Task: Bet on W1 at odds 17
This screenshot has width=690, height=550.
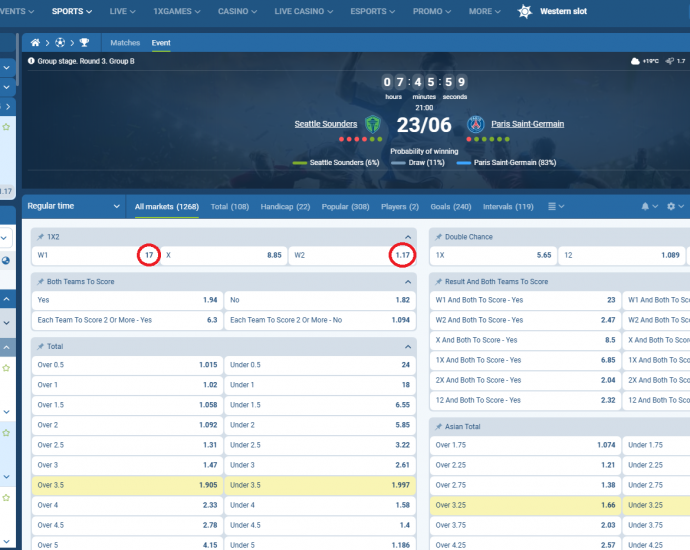Action: pos(95,255)
